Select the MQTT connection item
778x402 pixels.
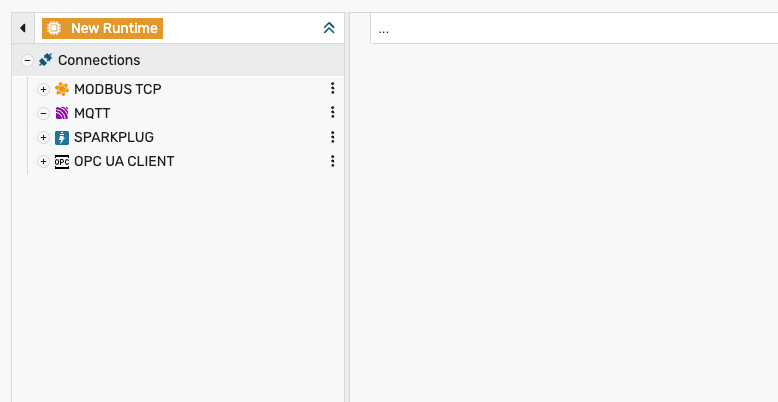point(92,113)
